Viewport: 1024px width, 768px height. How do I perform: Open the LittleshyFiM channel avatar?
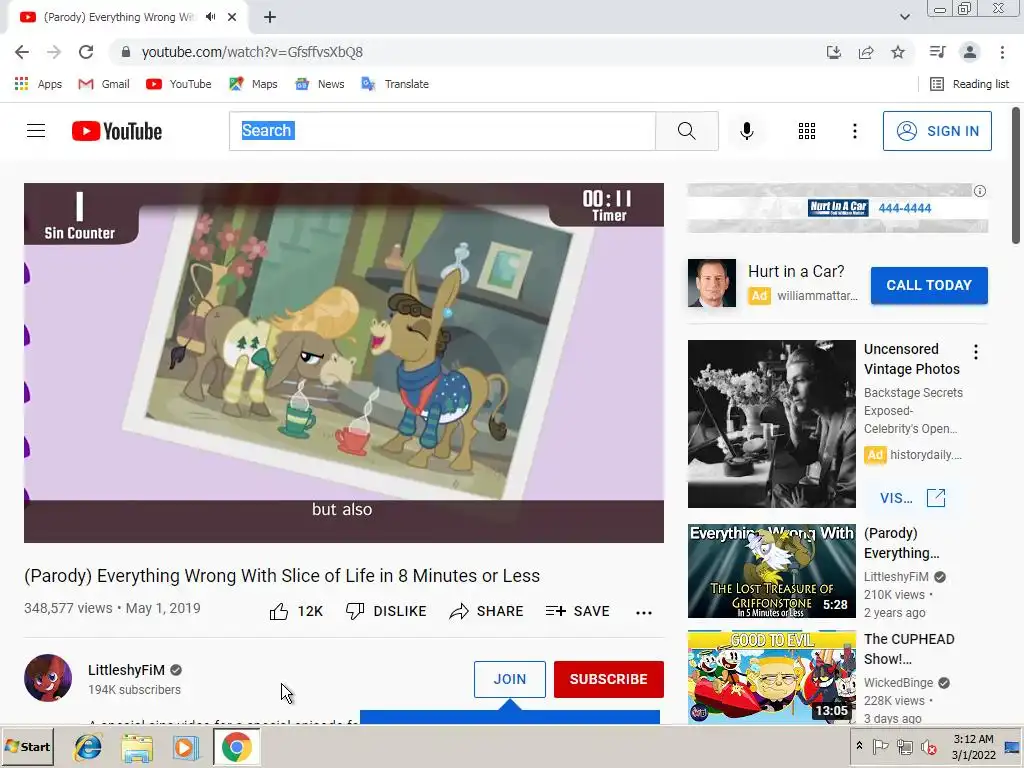pyautogui.click(x=48, y=678)
